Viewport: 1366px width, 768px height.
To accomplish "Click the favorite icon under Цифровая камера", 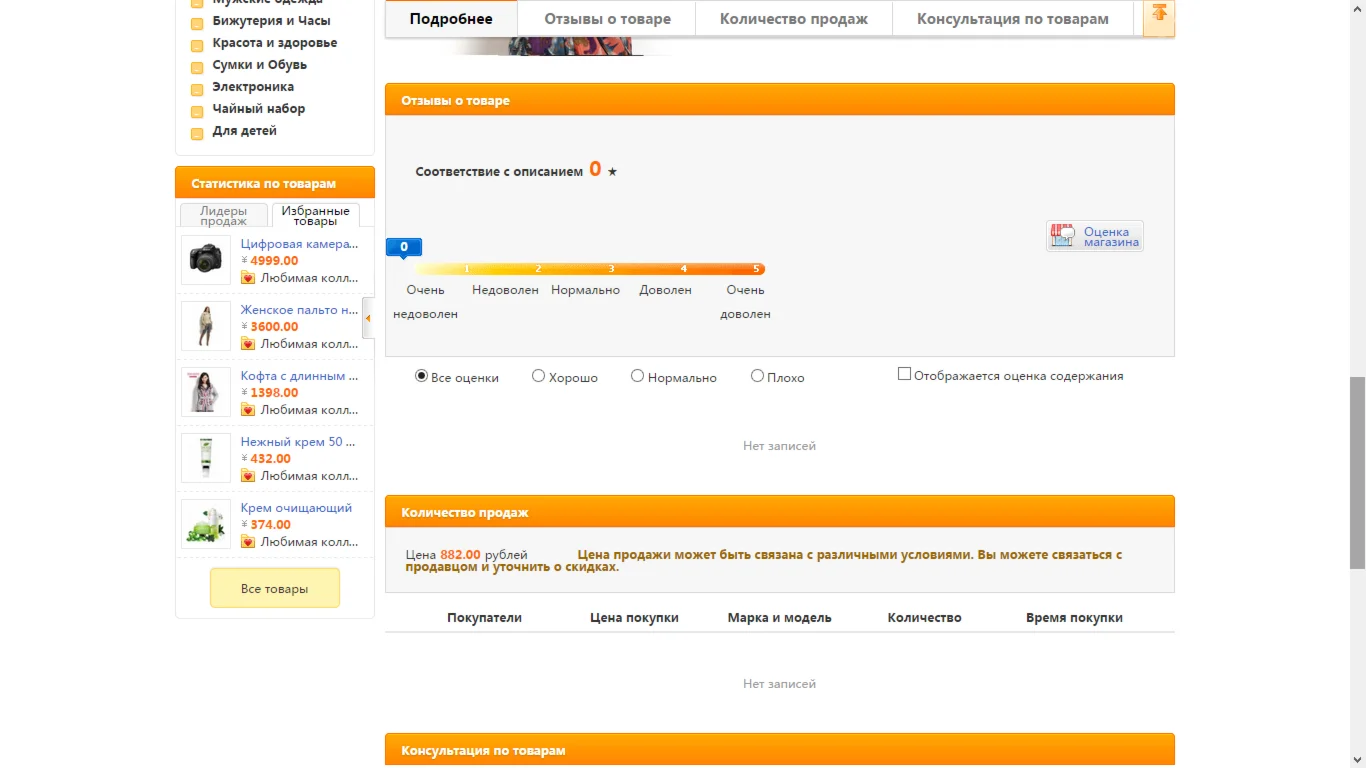I will tap(248, 278).
